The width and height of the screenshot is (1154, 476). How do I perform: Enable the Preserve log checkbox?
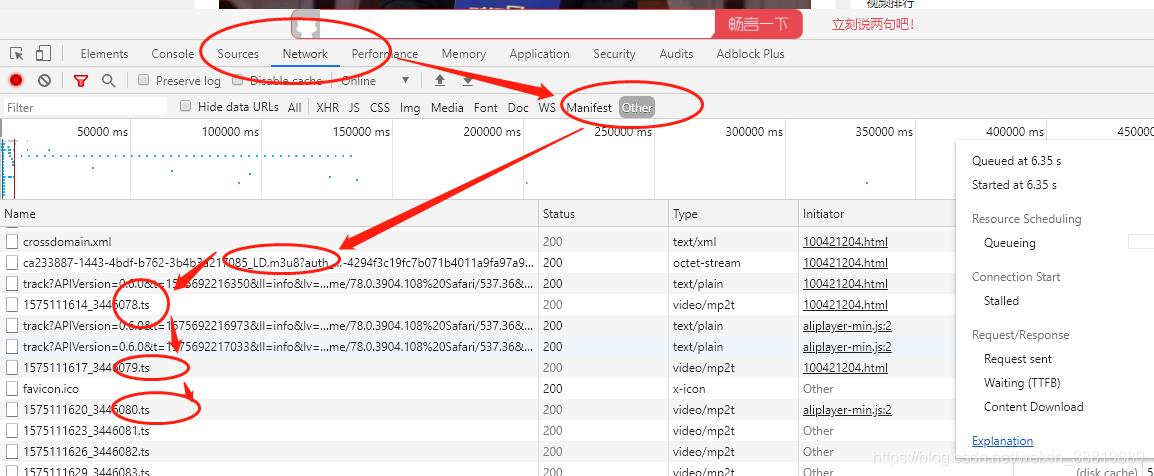click(144, 79)
